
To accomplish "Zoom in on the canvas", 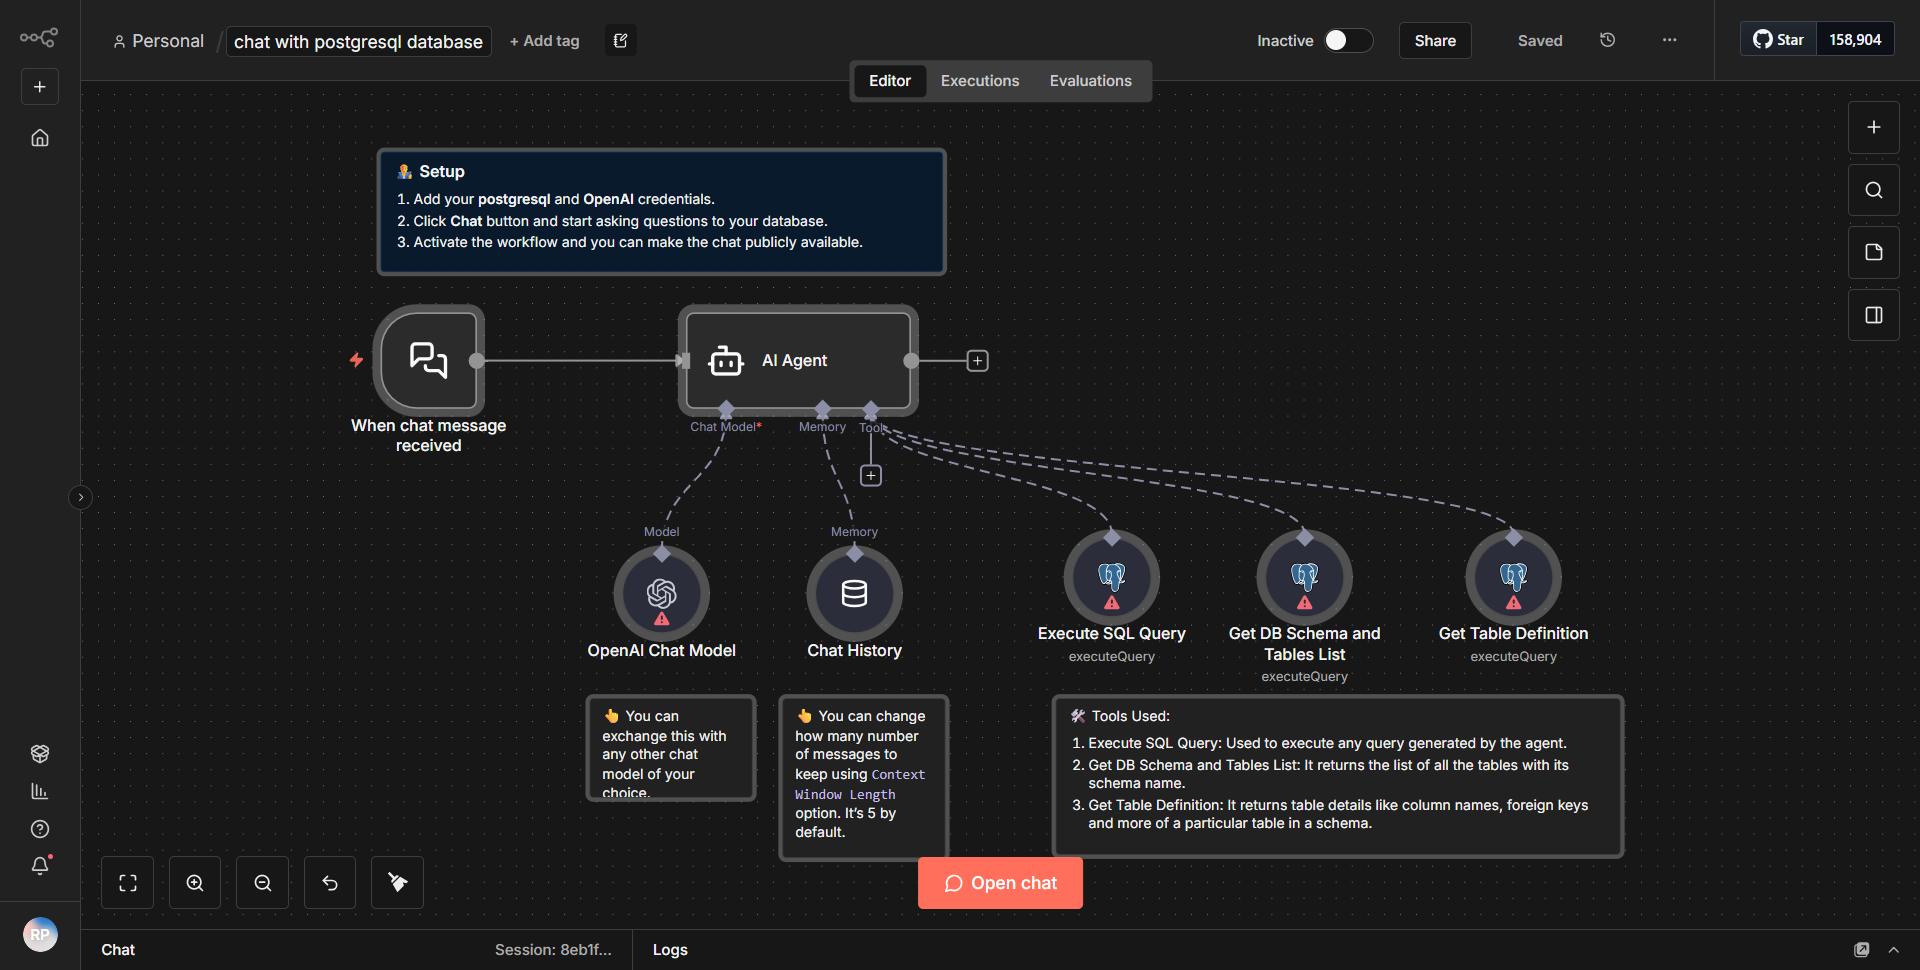I will 194,882.
